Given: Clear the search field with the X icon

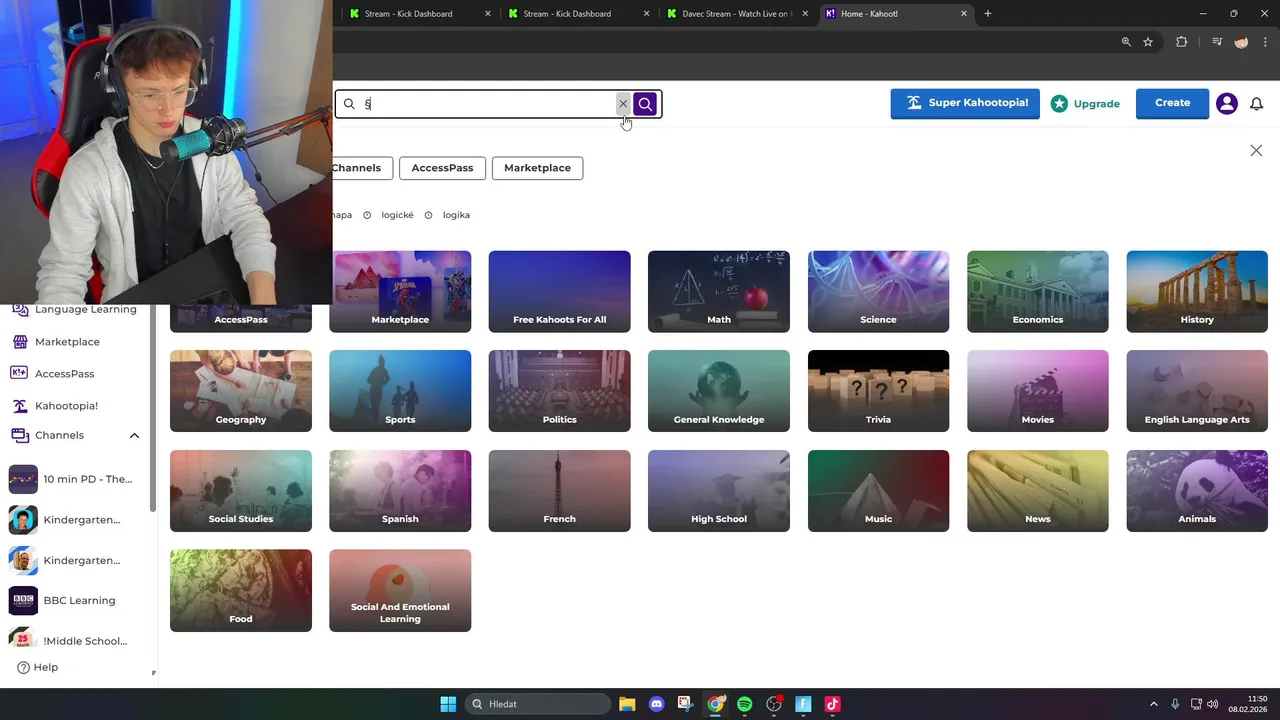Looking at the screenshot, I should coord(623,104).
